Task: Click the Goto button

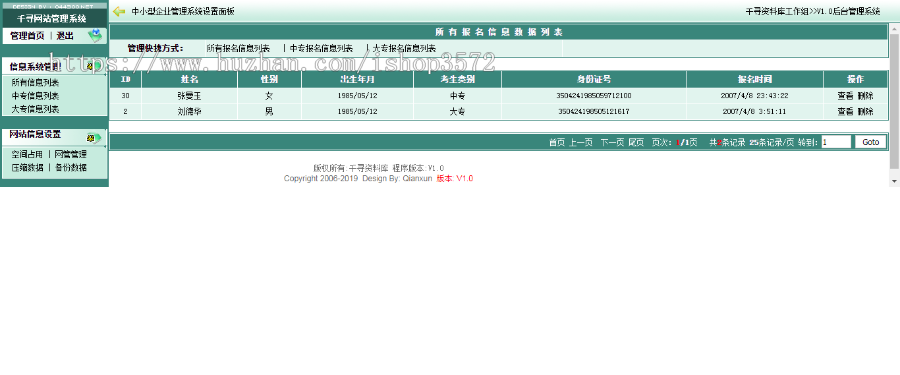Action: [x=871, y=142]
